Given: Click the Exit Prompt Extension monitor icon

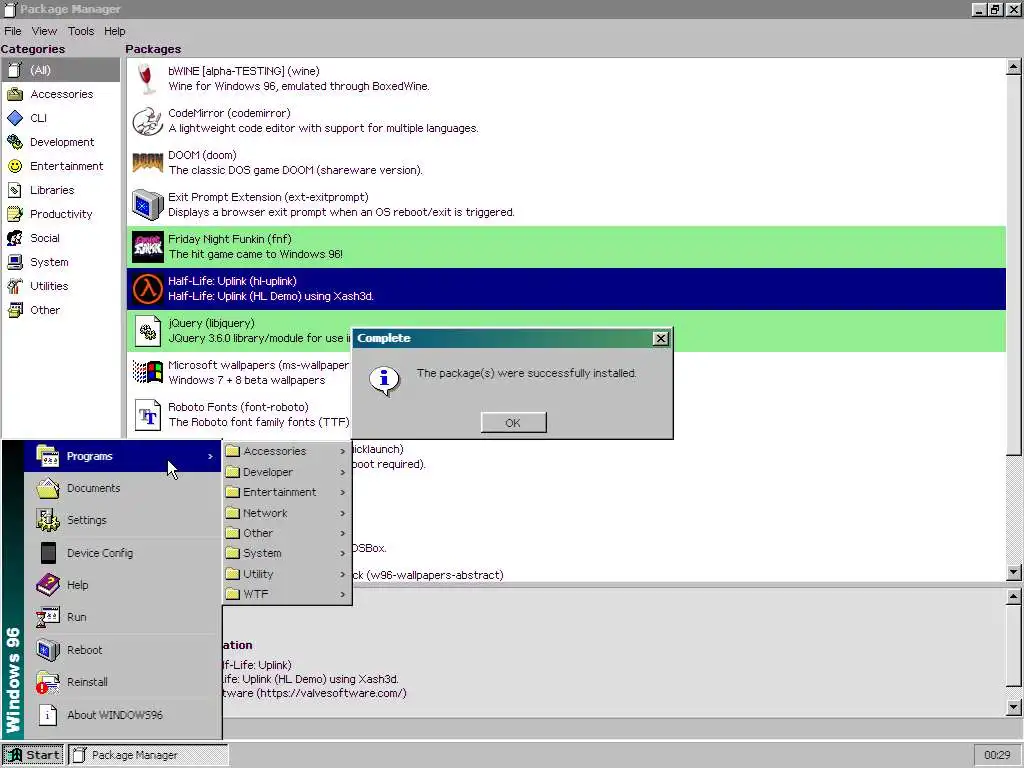Looking at the screenshot, I should coord(148,205).
